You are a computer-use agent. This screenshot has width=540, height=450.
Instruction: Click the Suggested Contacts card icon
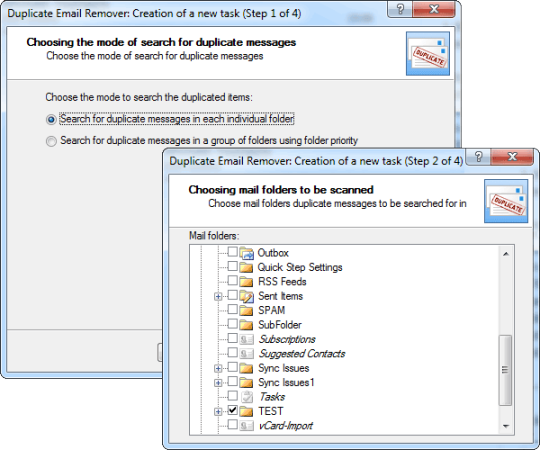247,354
